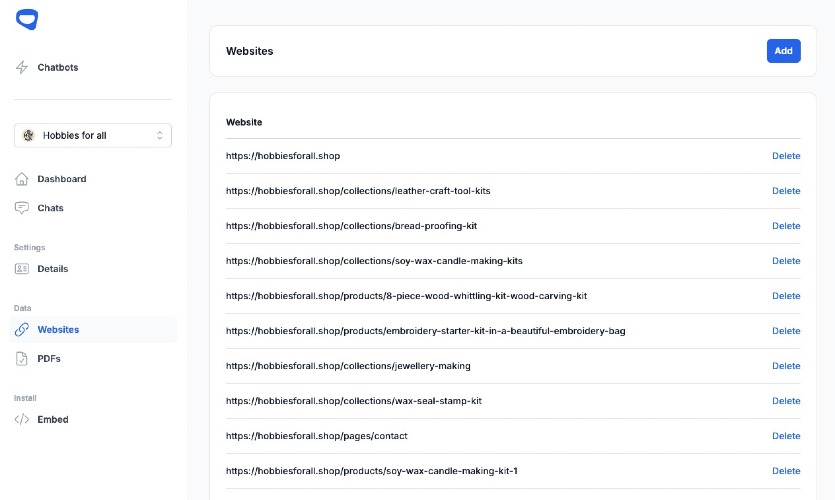The height and width of the screenshot is (500, 835).
Task: Open the Hobbies for all chatbot selector
Action: tap(92, 136)
